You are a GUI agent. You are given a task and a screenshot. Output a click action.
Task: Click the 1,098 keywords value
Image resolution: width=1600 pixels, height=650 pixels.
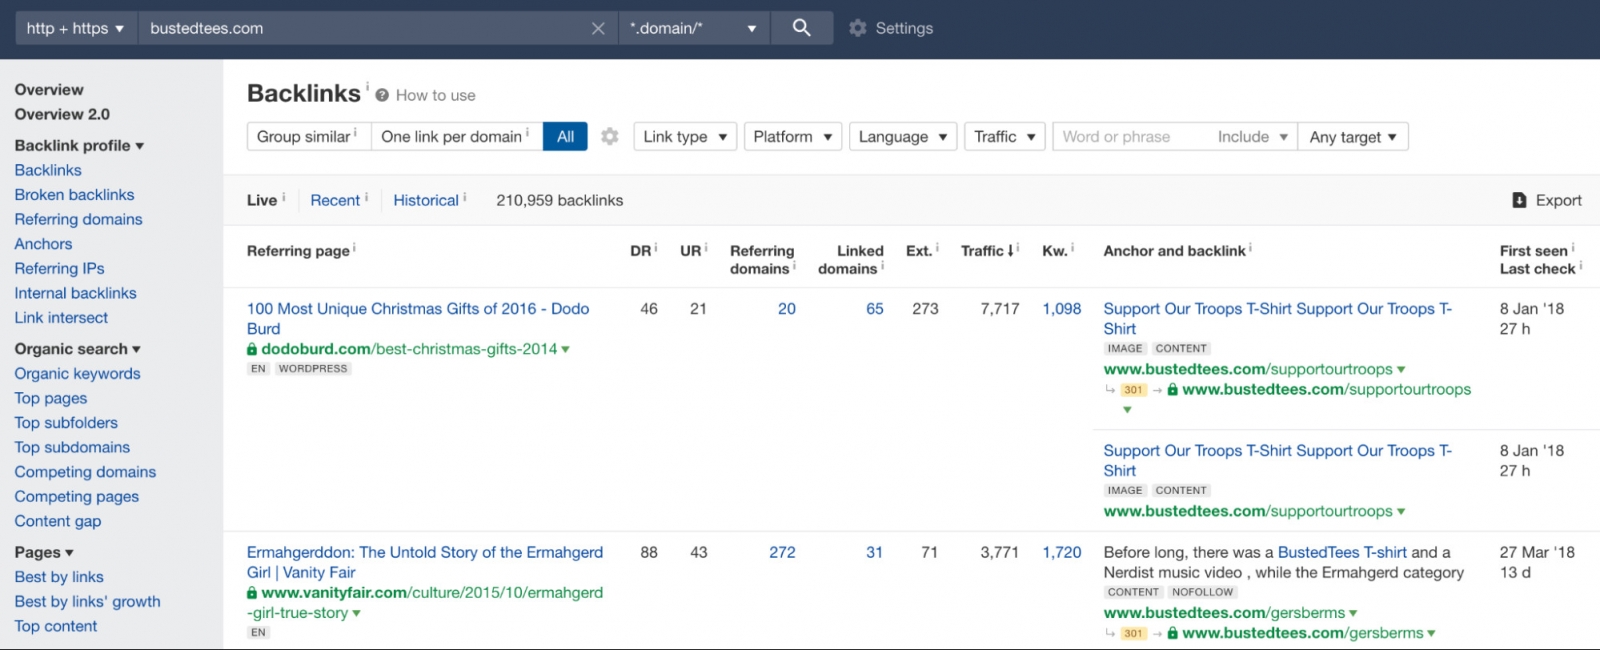1062,308
